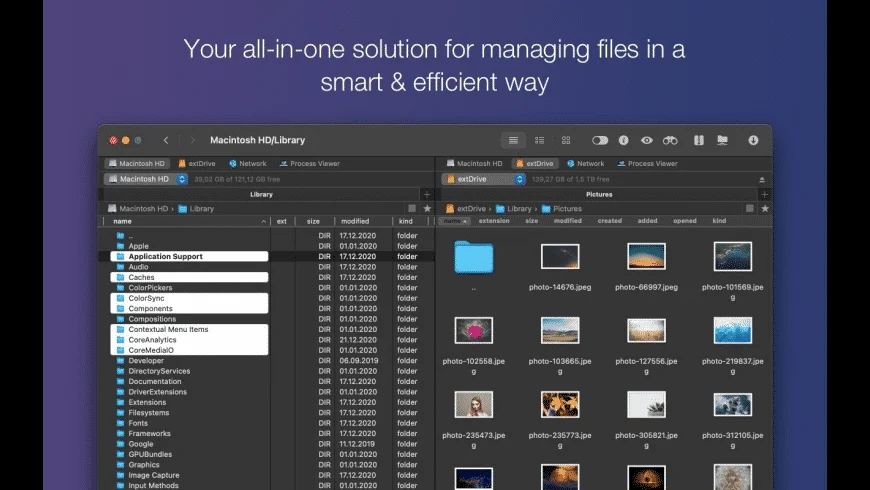Click the archive compress icon
Screen dimensions: 870x490
coord(699,140)
